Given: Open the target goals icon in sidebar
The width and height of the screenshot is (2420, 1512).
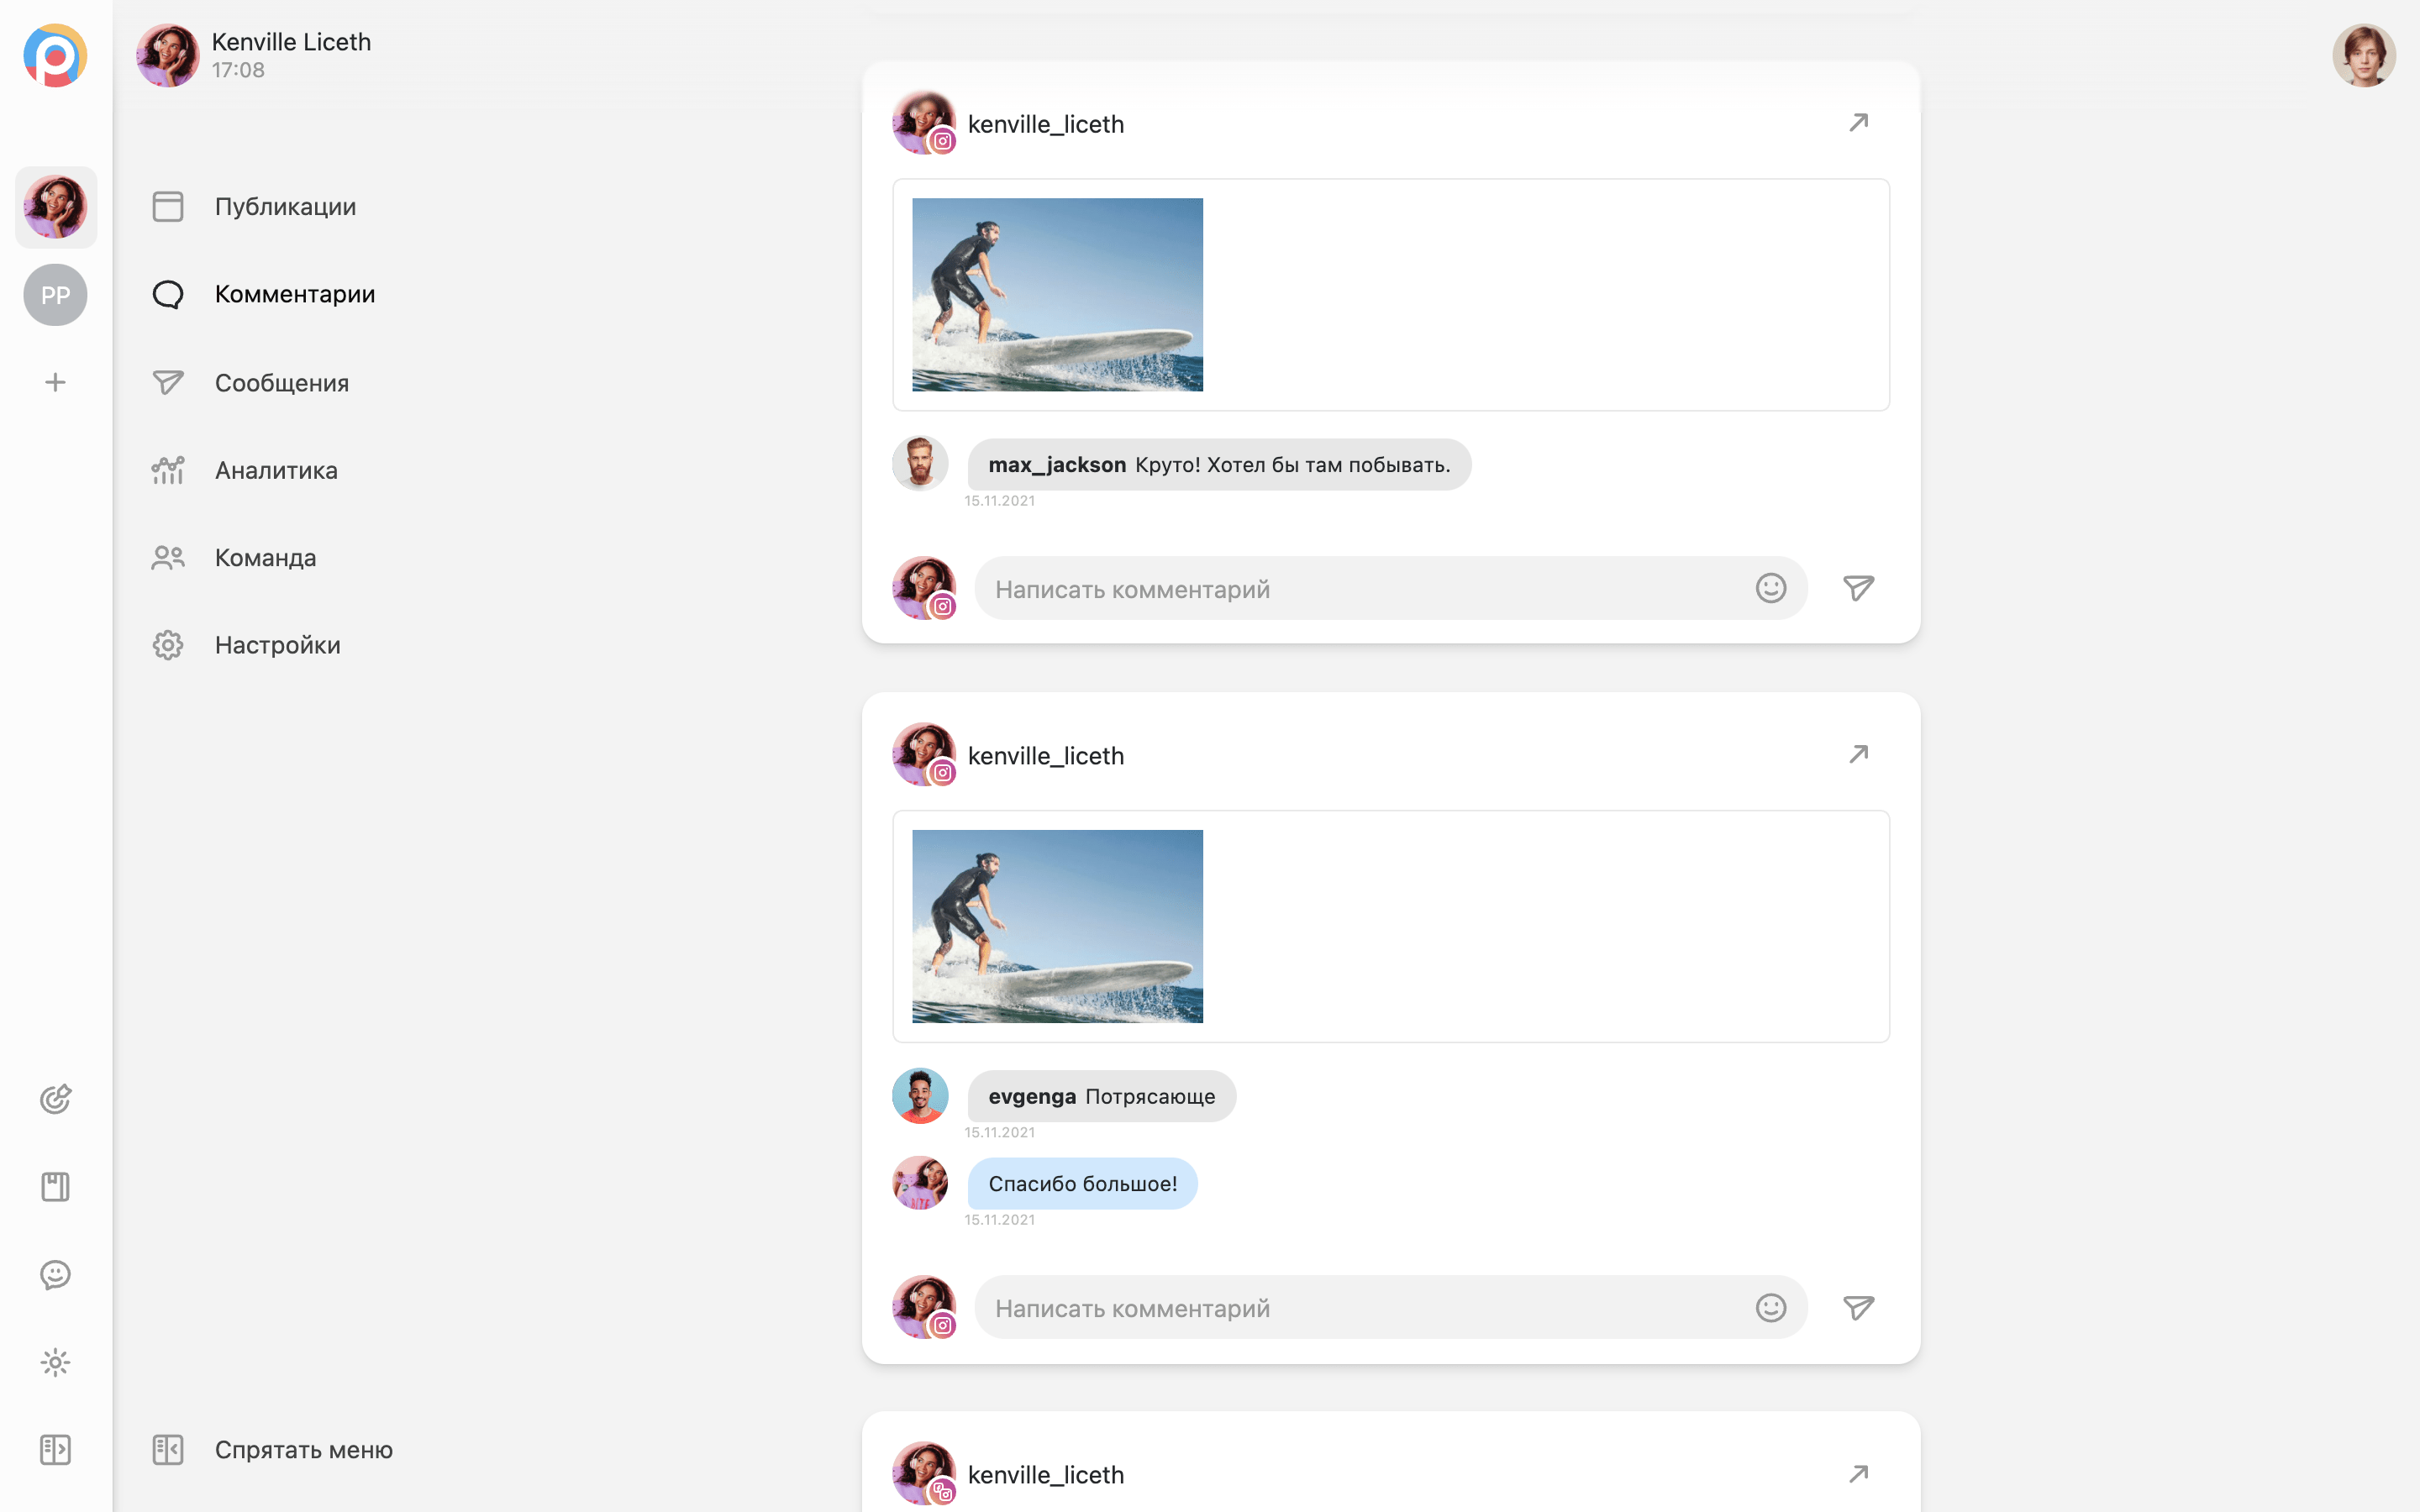Looking at the screenshot, I should [x=56, y=1099].
